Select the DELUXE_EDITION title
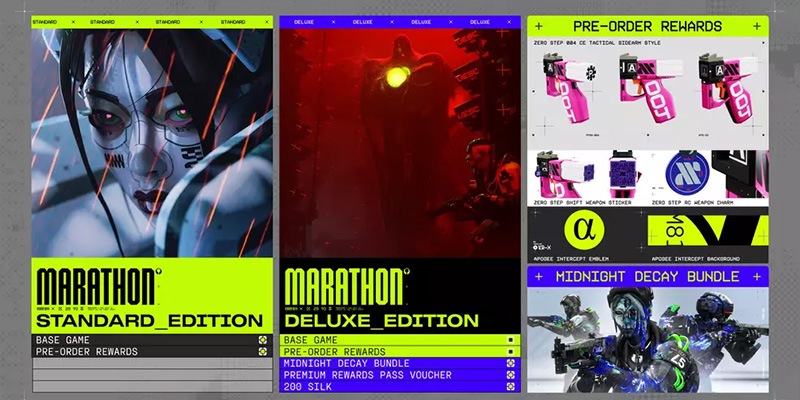Screen dimensions: 800x400 pos(382,321)
